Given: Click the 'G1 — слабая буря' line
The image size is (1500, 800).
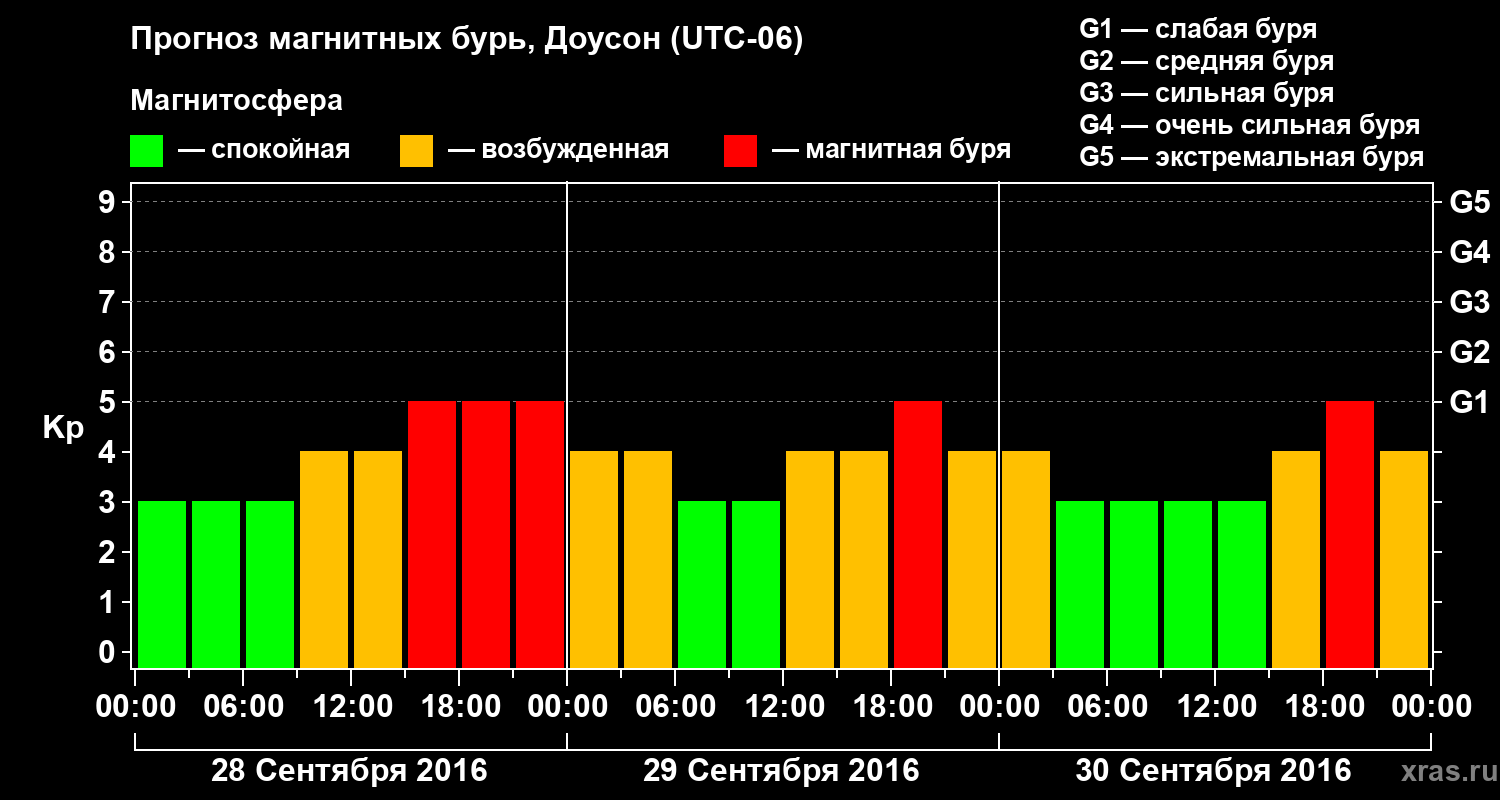Looking at the screenshot, I should 1198,29.
